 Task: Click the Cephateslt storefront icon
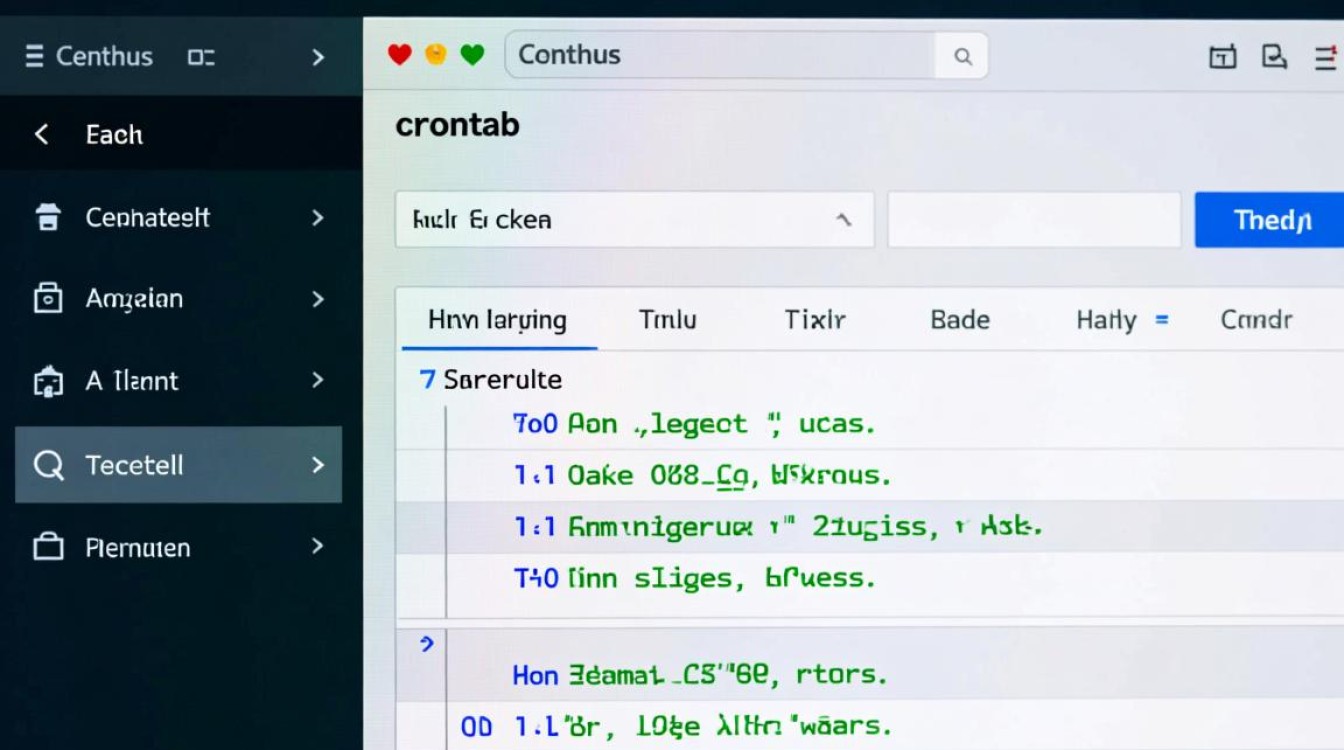point(47,217)
